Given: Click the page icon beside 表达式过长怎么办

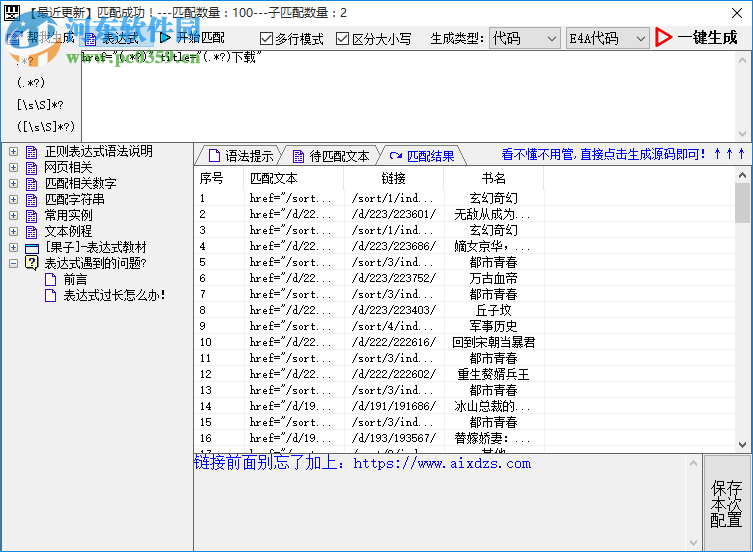Looking at the screenshot, I should (x=50, y=295).
